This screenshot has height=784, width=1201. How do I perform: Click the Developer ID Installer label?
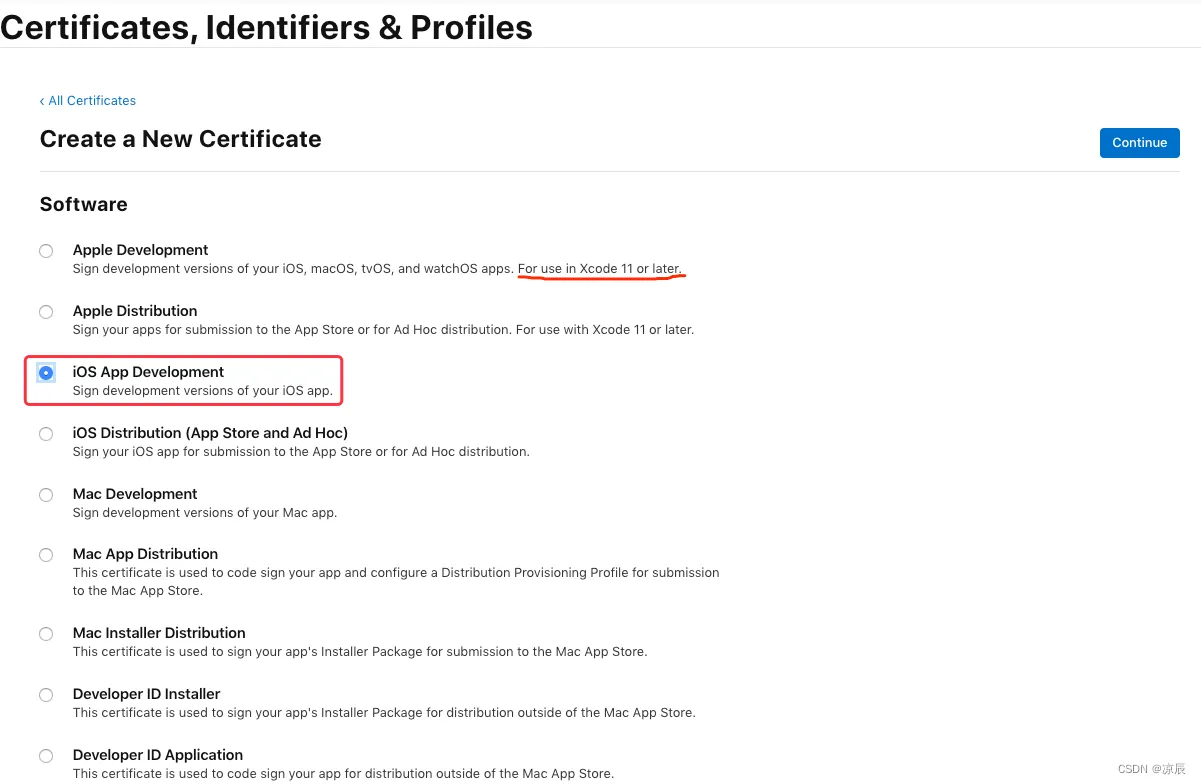pos(146,694)
